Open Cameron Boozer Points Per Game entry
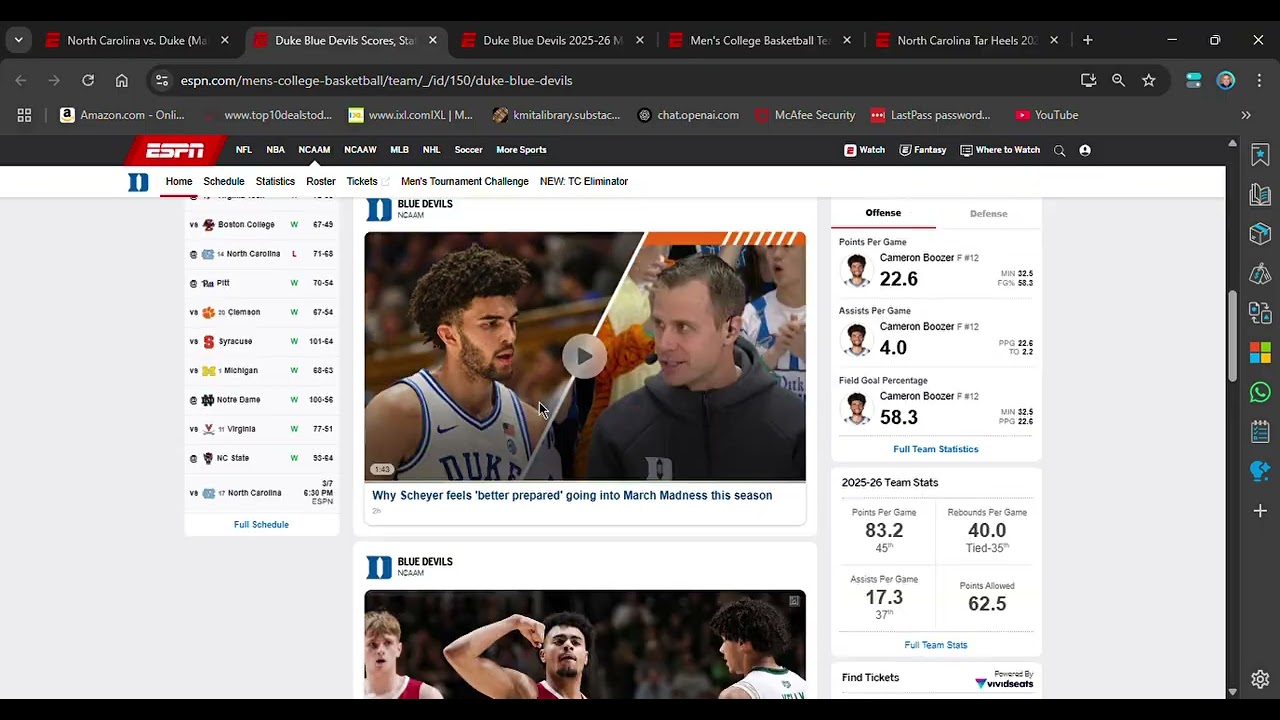Image resolution: width=1280 pixels, height=720 pixels. click(x=936, y=271)
